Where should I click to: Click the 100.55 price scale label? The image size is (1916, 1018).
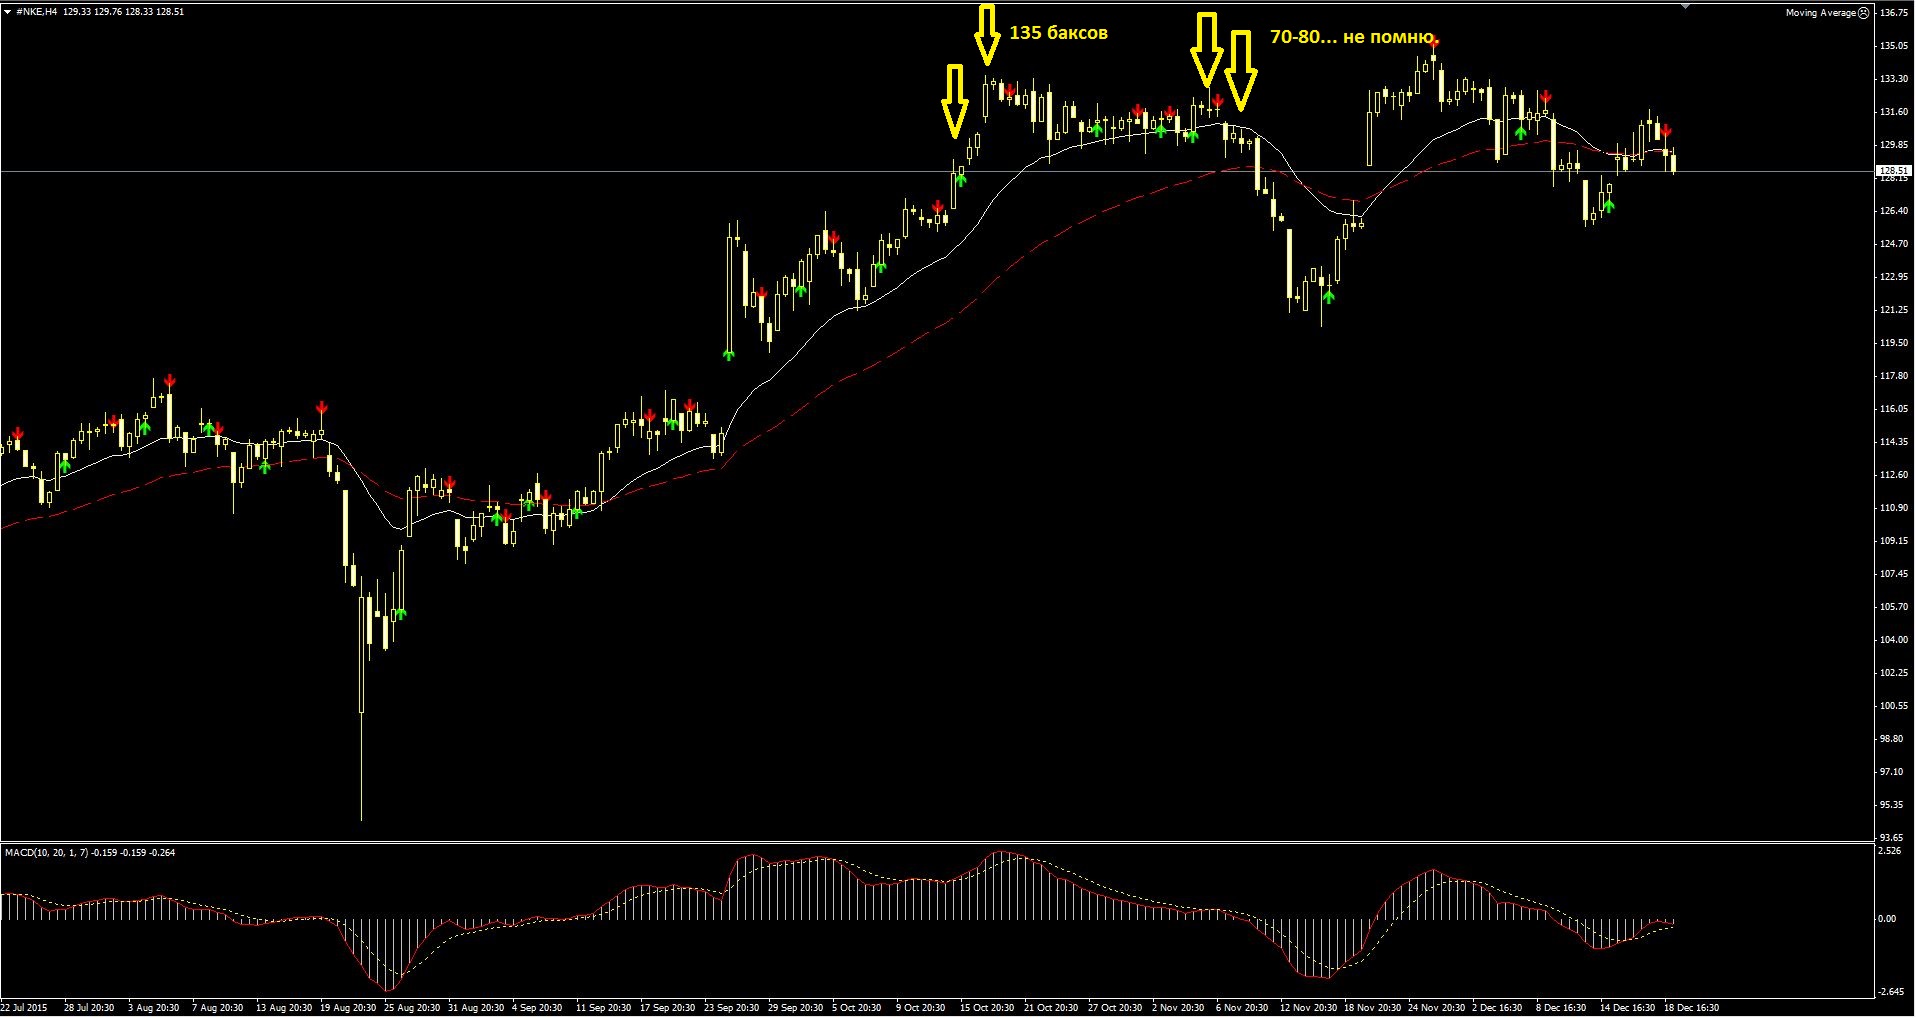(x=1894, y=706)
